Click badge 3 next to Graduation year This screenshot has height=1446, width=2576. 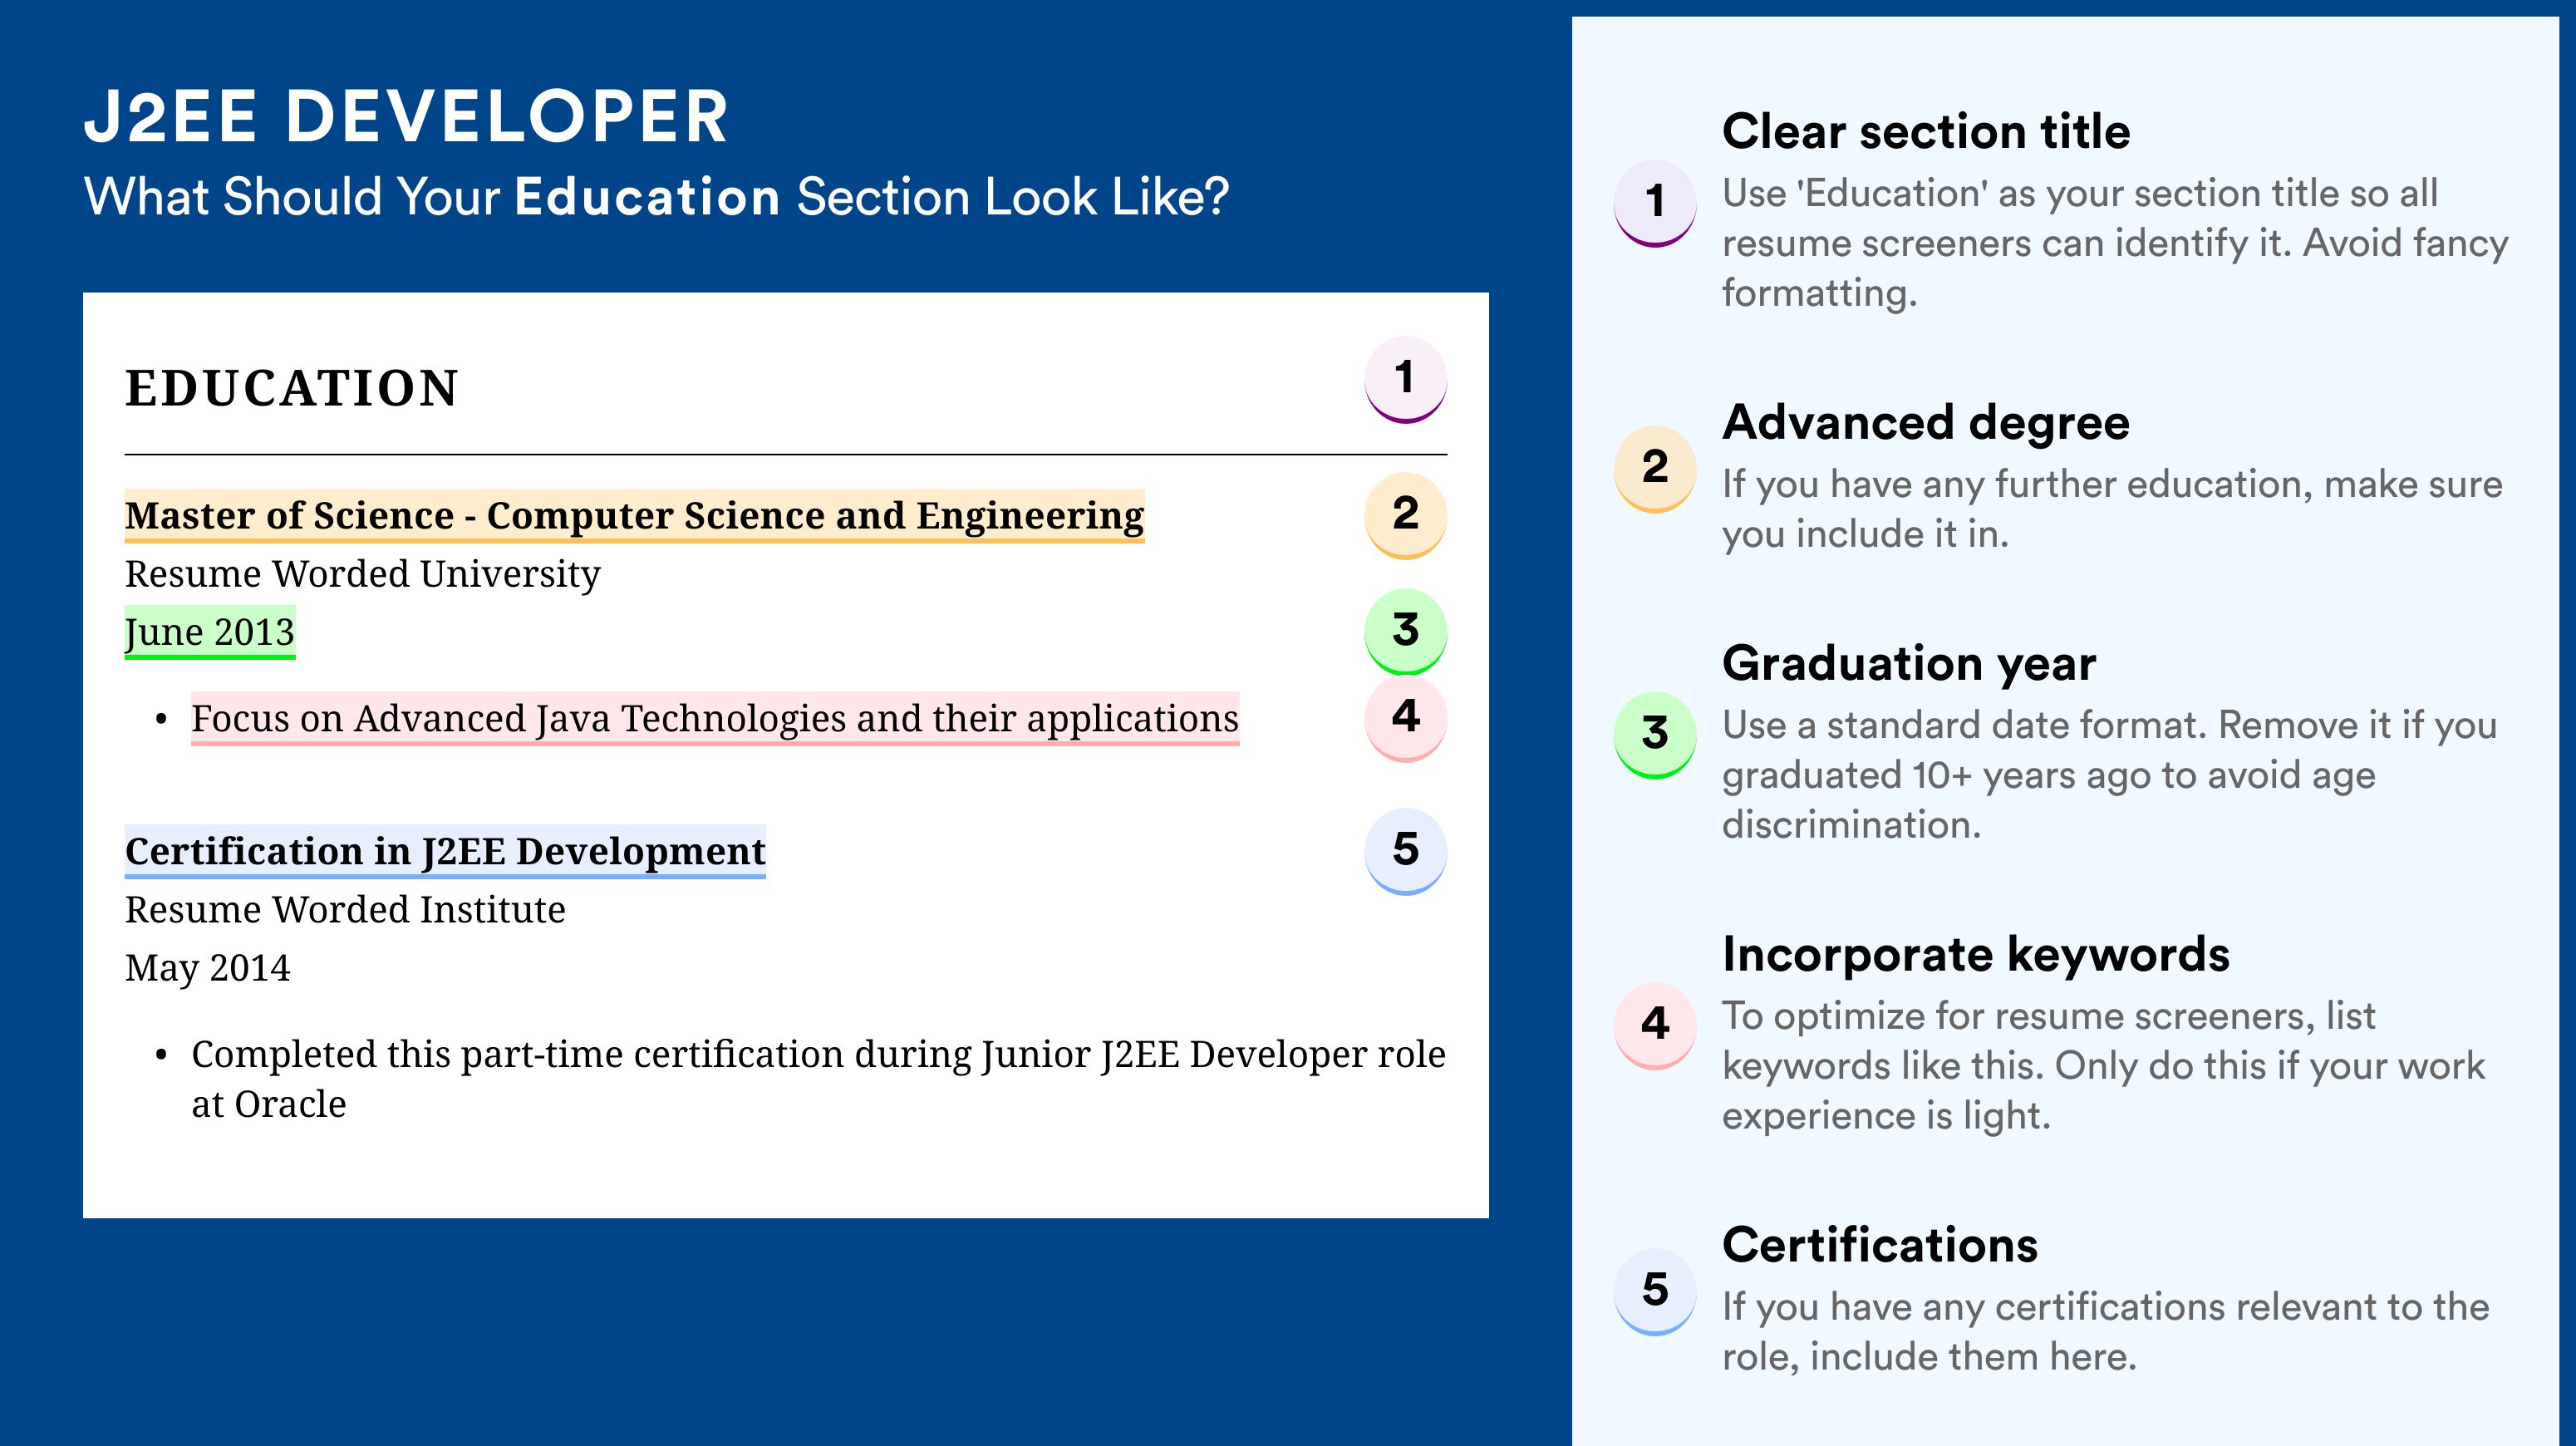tap(1654, 733)
